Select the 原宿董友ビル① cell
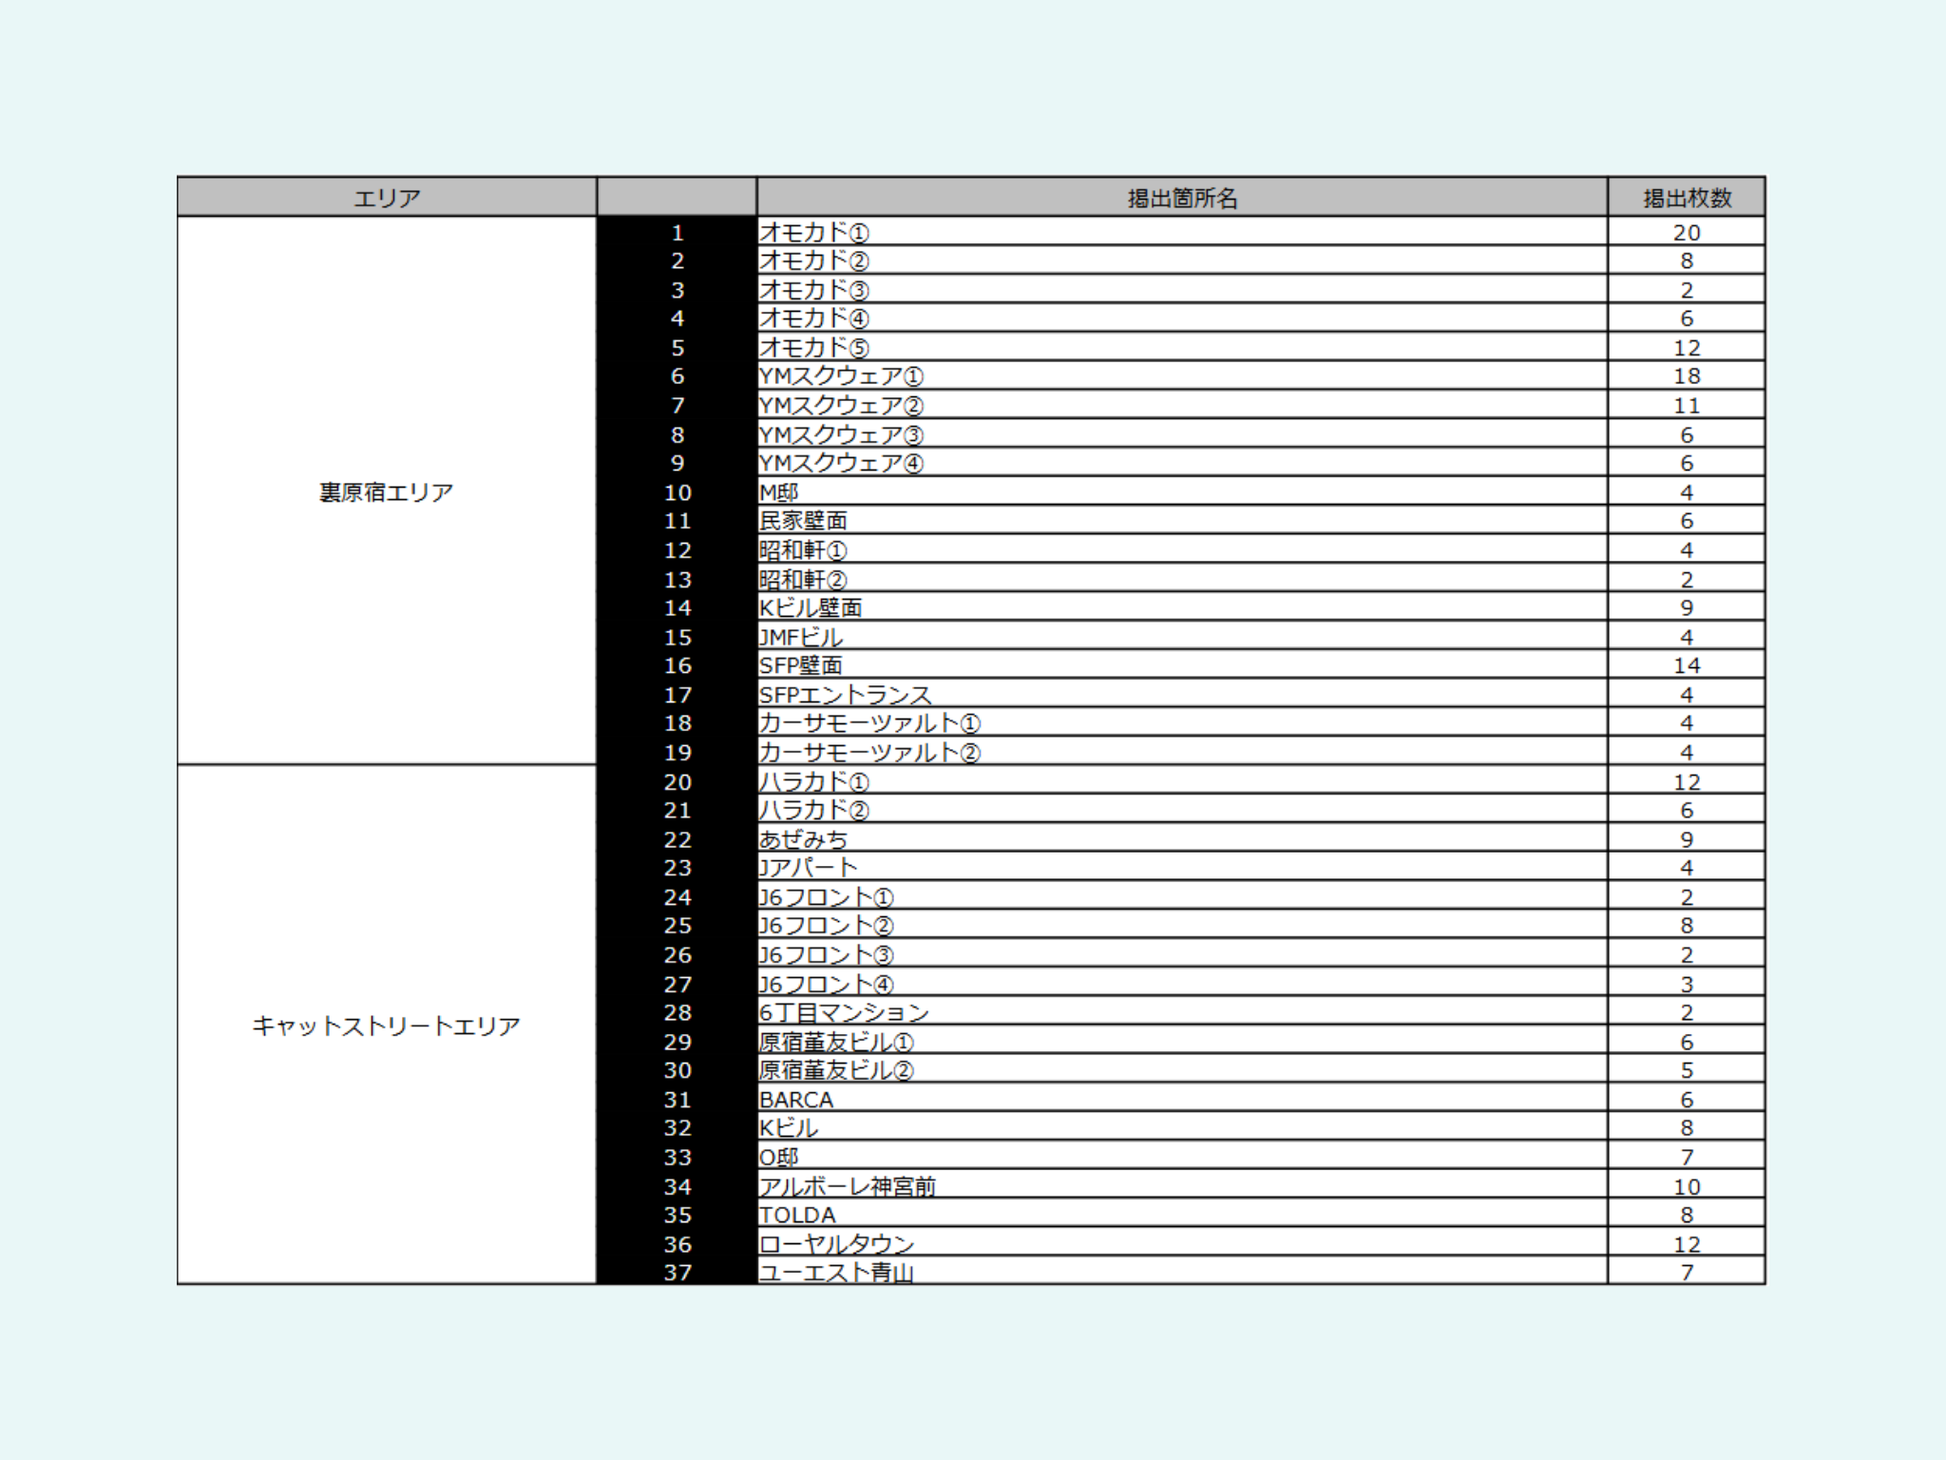 pyautogui.click(x=1182, y=1041)
